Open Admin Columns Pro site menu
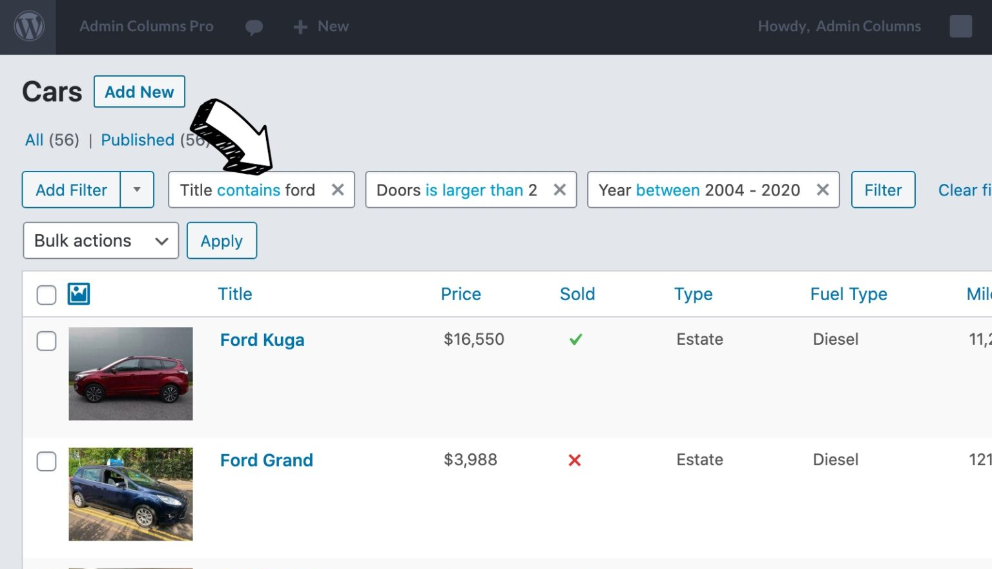This screenshot has height=569, width=992. tap(146, 27)
